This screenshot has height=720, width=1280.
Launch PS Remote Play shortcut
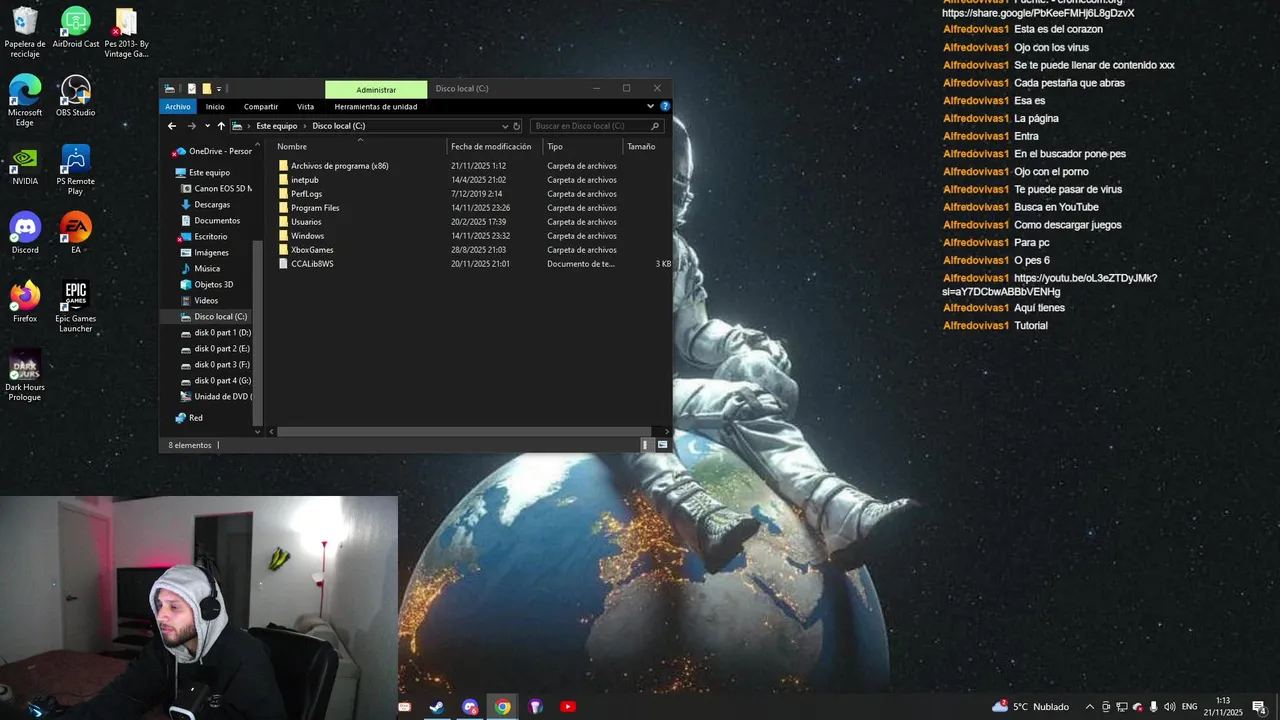point(75,170)
